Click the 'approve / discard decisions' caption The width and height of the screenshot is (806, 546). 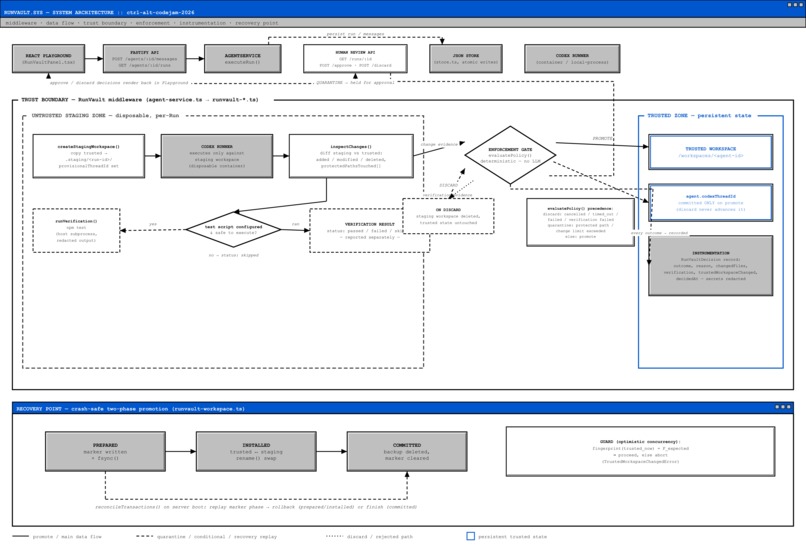click(x=119, y=82)
